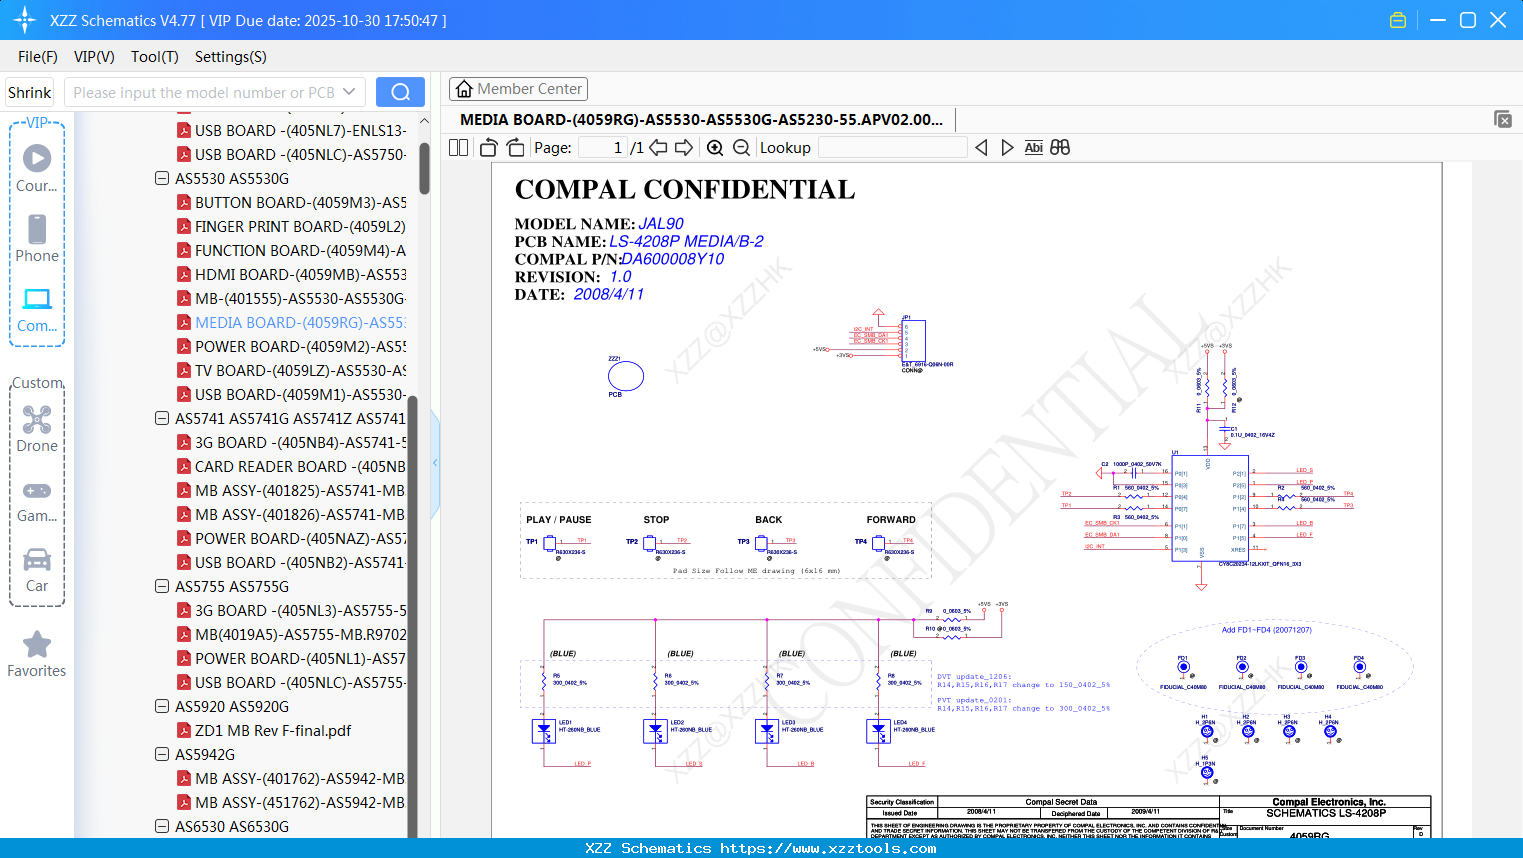
Task: Click the blue search button
Action: (x=400, y=92)
